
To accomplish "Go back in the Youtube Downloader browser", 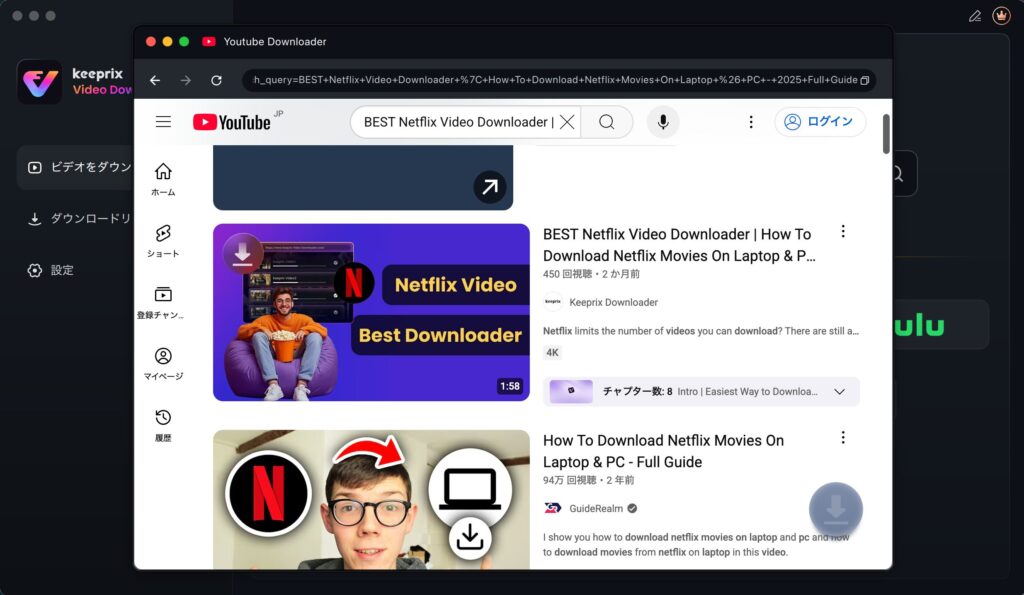I will pos(155,80).
